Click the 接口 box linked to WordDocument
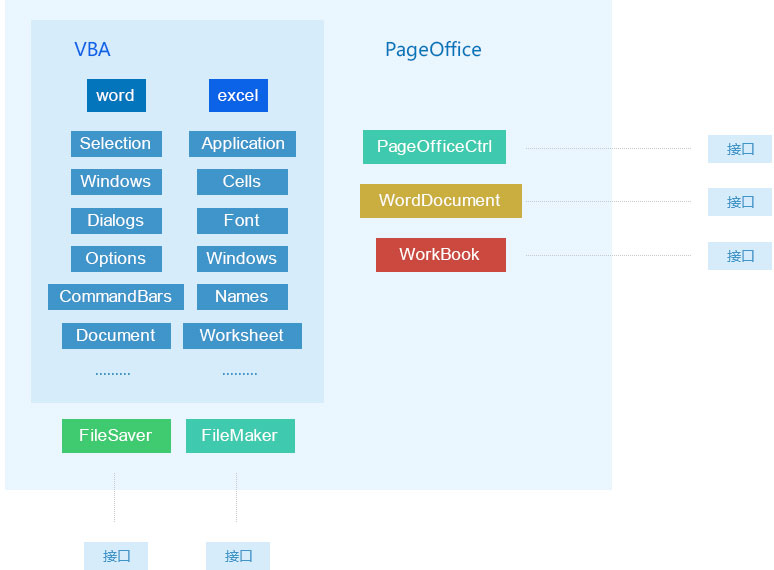774x570 pixels. click(x=739, y=202)
